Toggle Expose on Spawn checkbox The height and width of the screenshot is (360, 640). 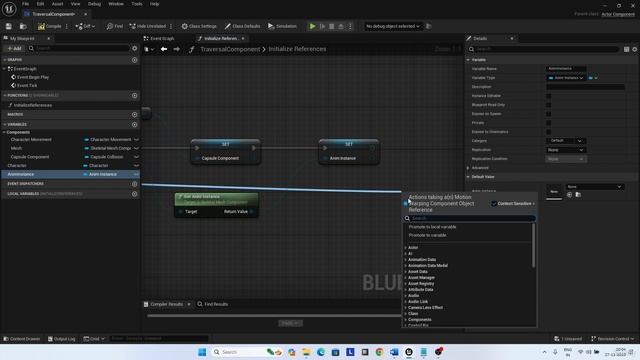[x=549, y=114]
